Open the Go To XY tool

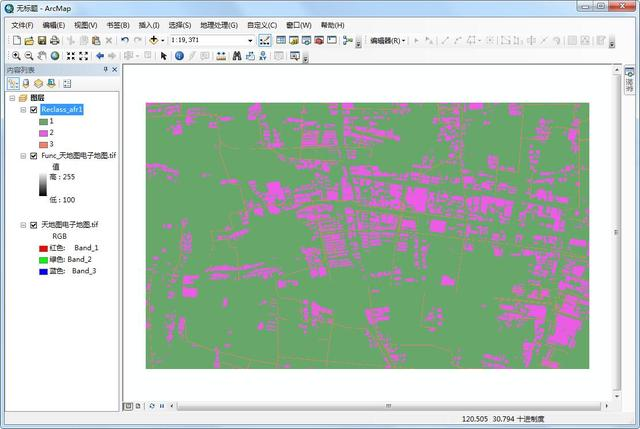262,56
